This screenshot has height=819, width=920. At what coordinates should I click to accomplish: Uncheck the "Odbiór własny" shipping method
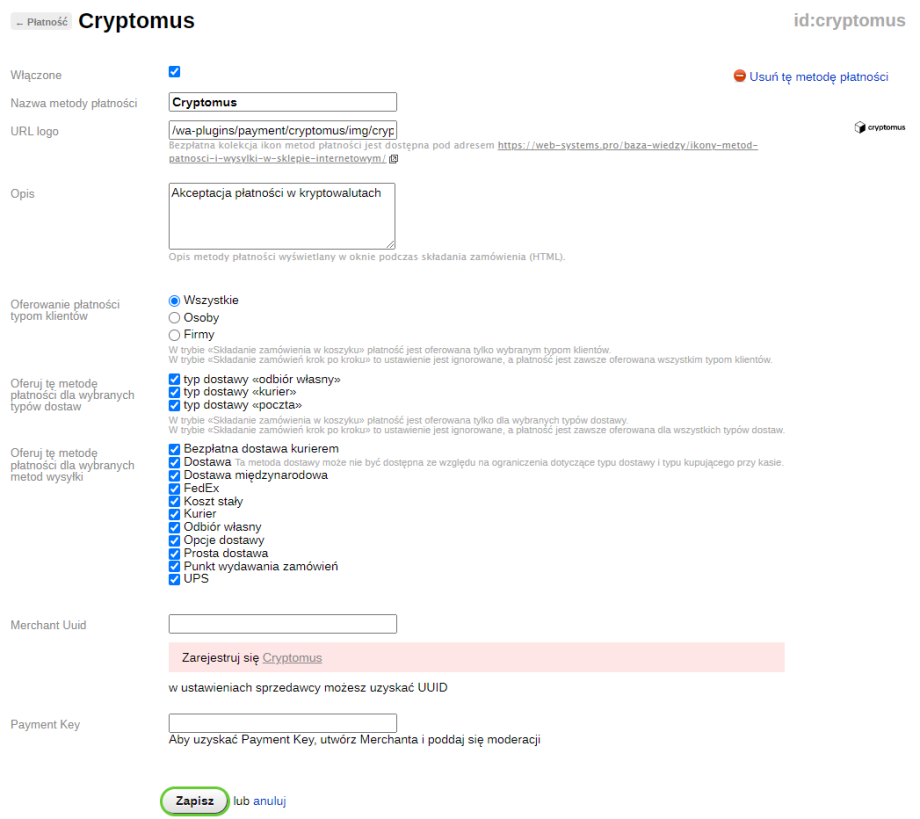pyautogui.click(x=174, y=527)
